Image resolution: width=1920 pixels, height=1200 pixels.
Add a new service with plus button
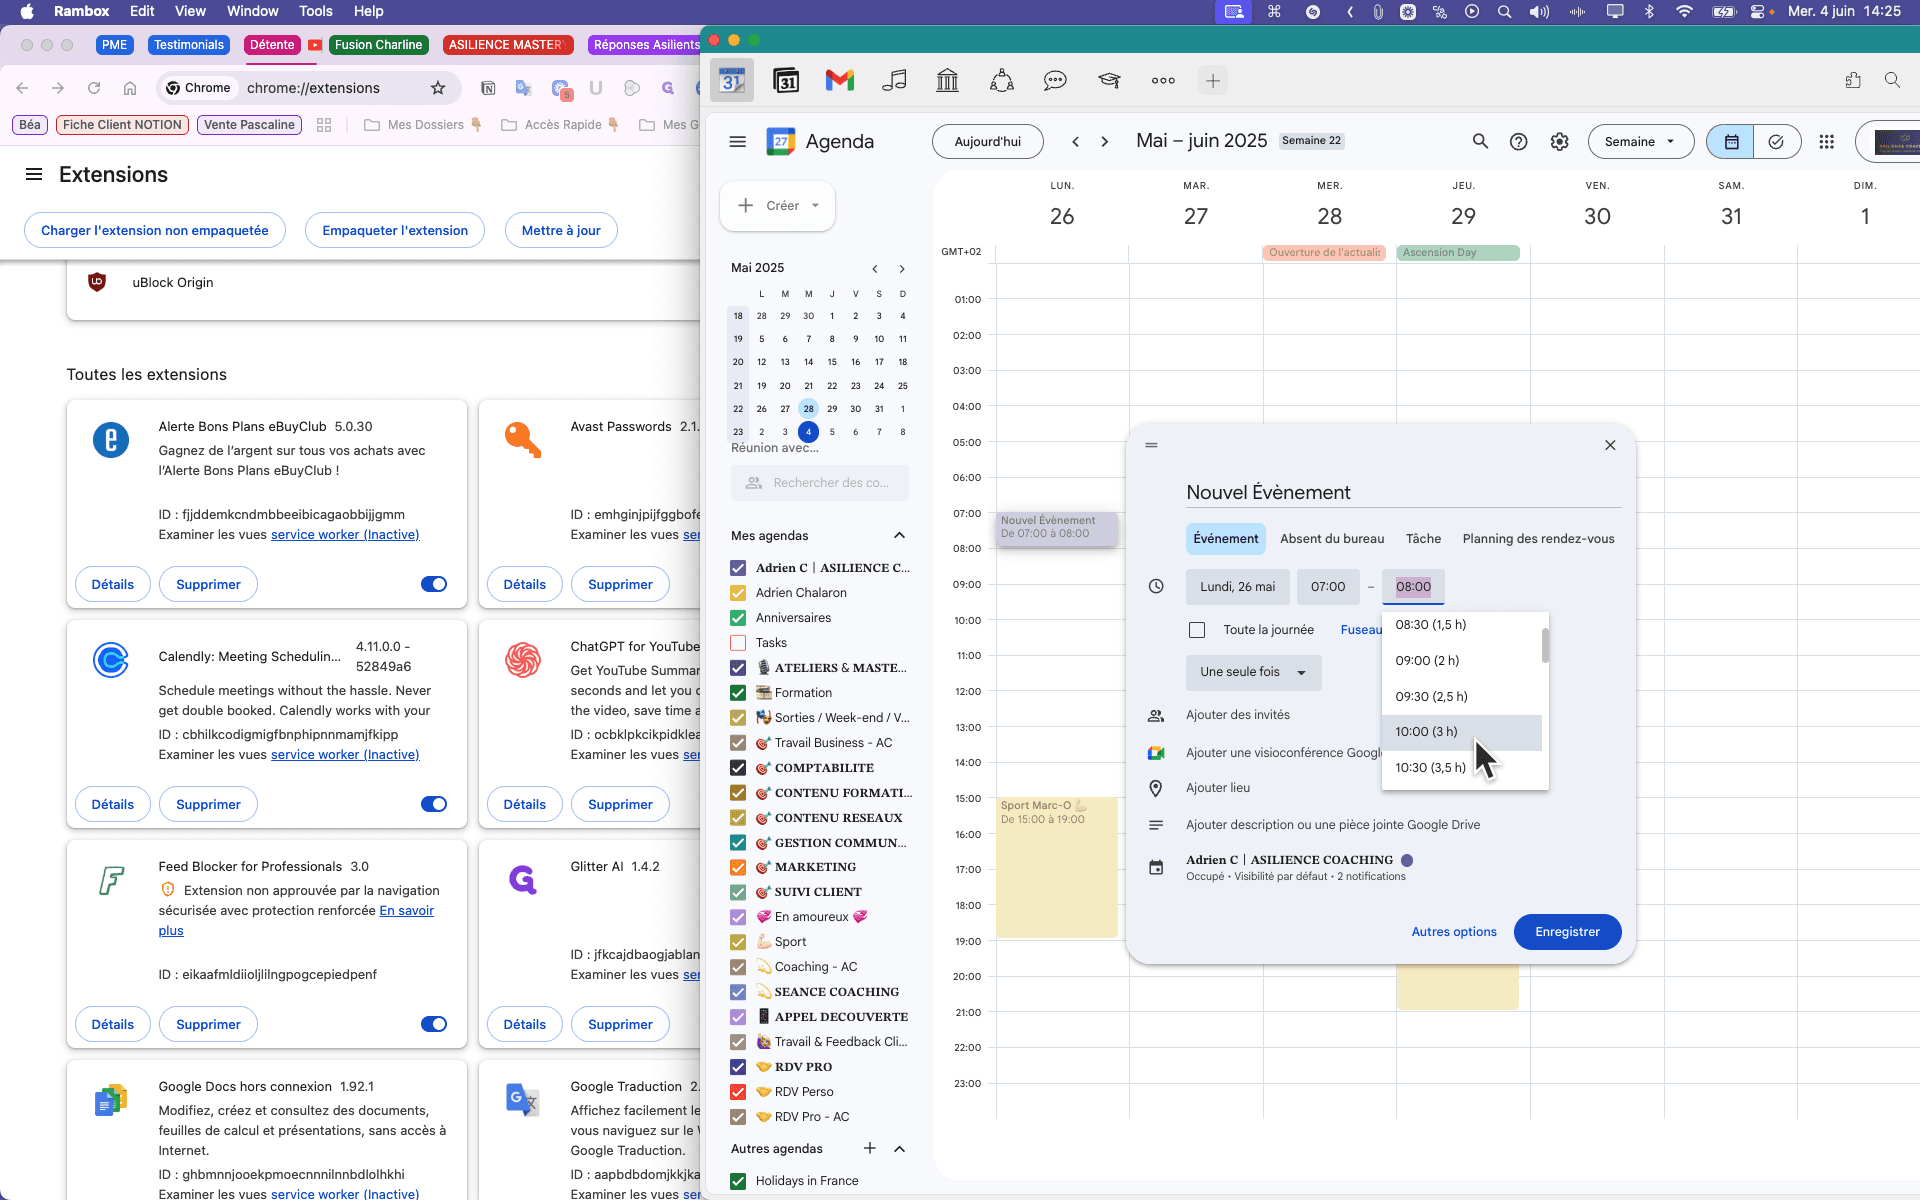(x=1213, y=81)
